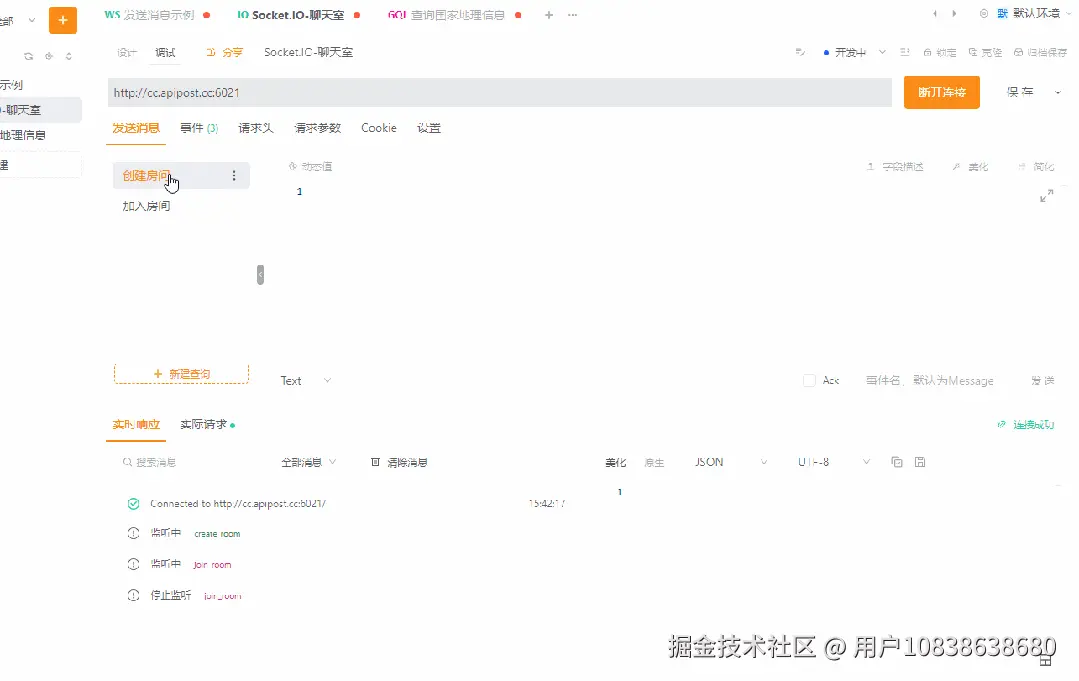Click the environment settings icon near 默认环境
1079x681 pixels.
point(983,14)
